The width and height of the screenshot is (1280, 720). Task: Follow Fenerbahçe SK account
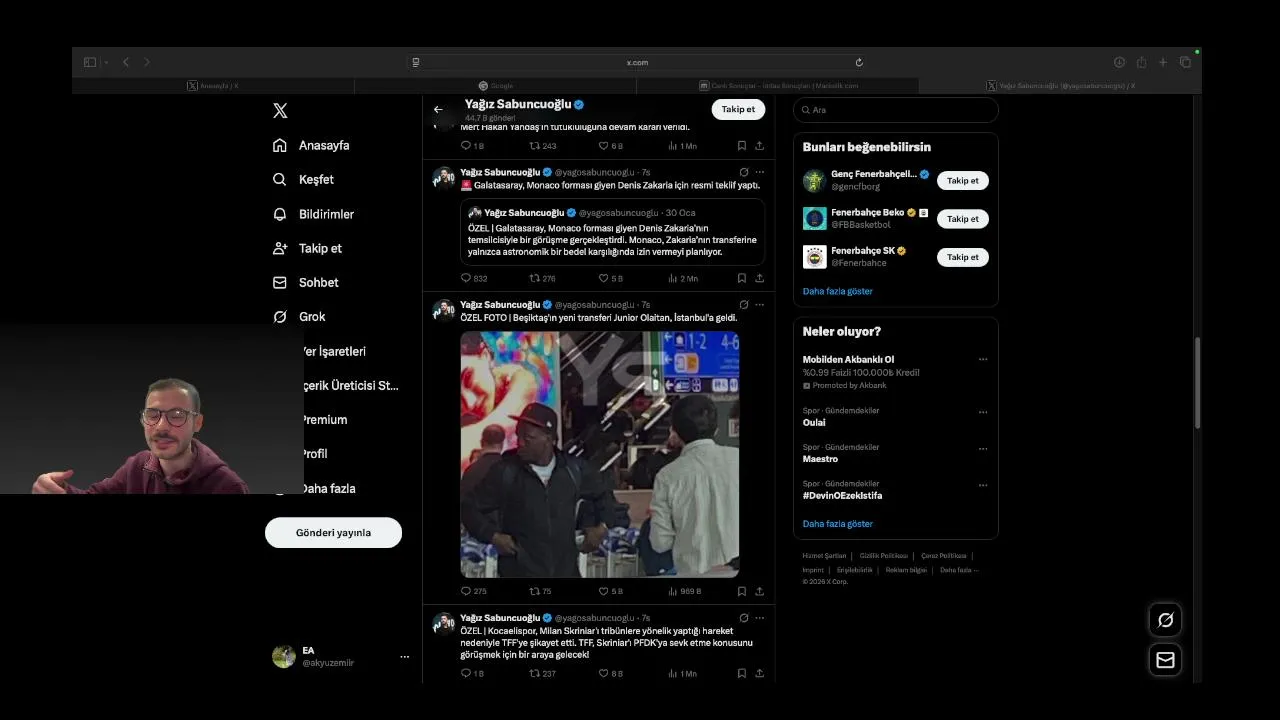point(962,257)
